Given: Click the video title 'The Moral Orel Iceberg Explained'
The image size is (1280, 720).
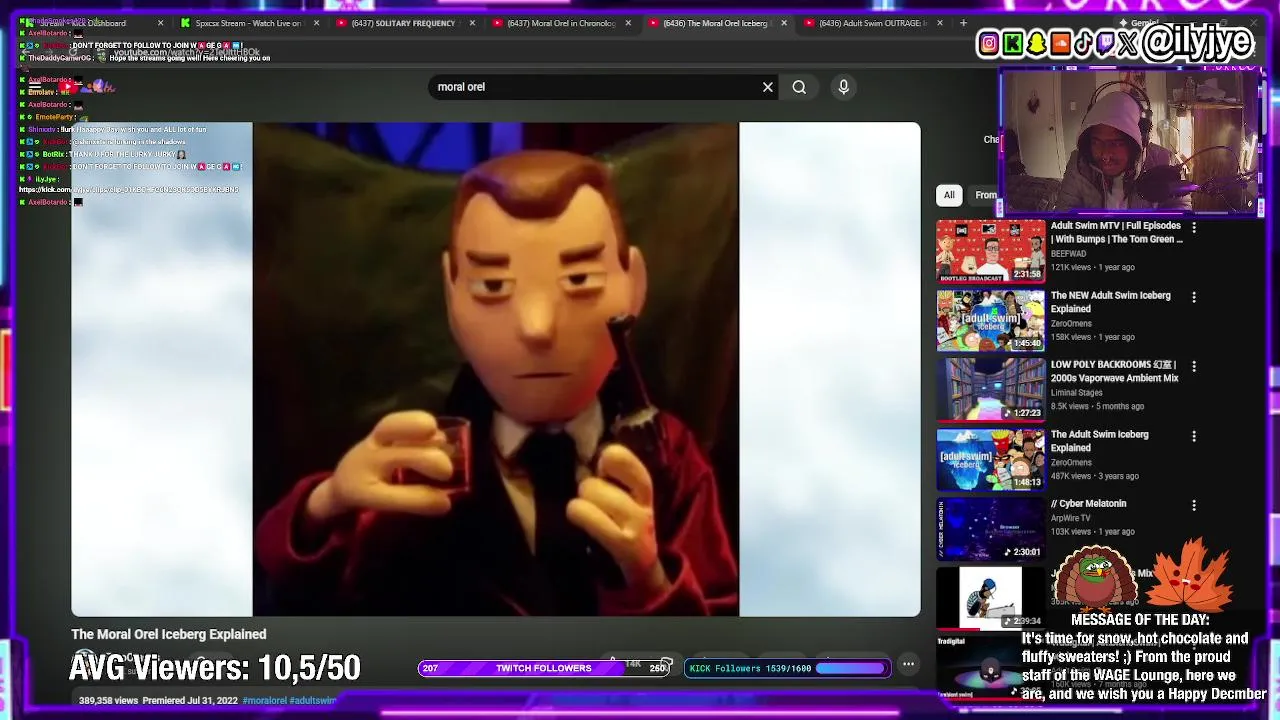Looking at the screenshot, I should pyautogui.click(x=169, y=634).
